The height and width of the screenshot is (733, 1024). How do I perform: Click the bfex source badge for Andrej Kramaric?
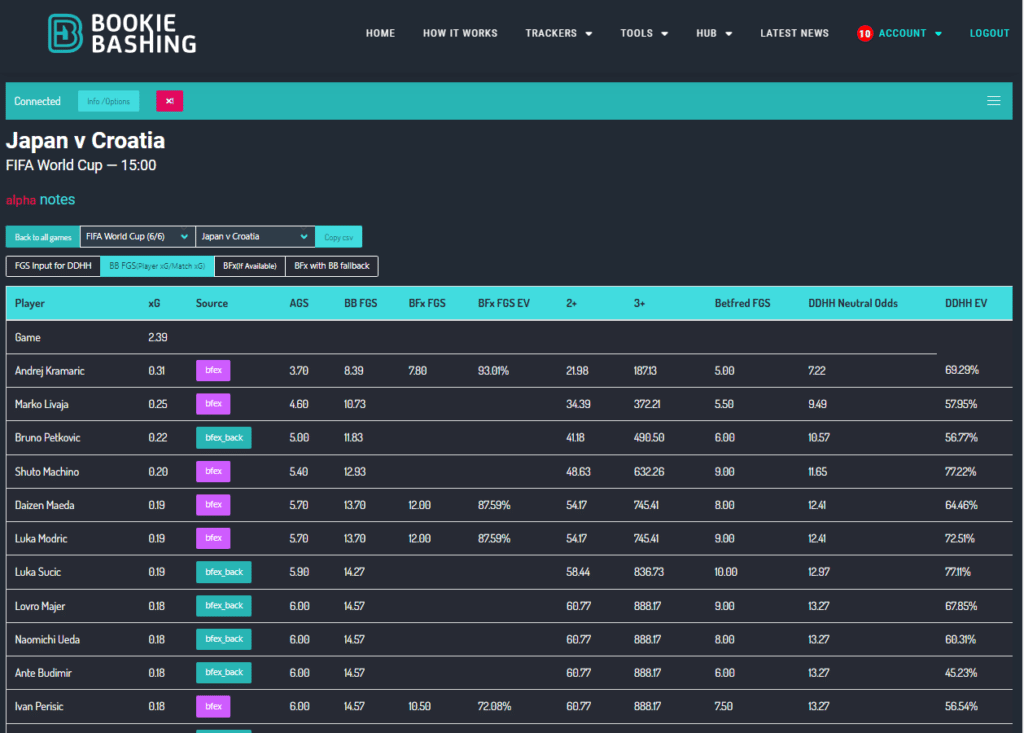213,370
